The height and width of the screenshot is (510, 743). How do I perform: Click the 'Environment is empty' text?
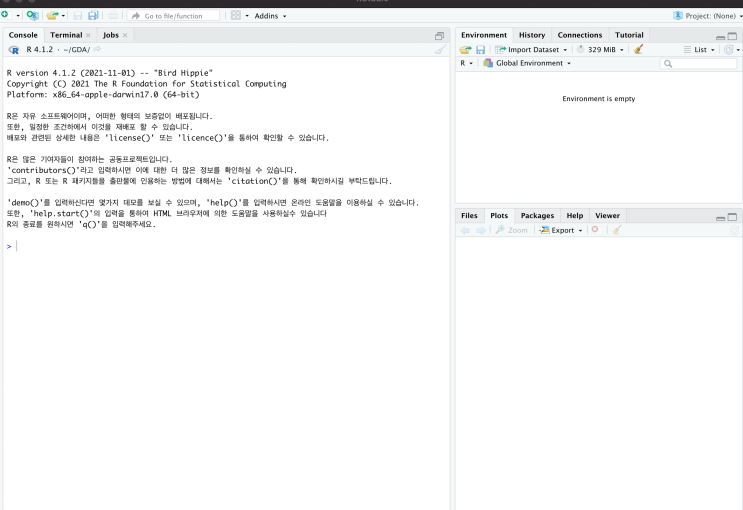pos(598,99)
